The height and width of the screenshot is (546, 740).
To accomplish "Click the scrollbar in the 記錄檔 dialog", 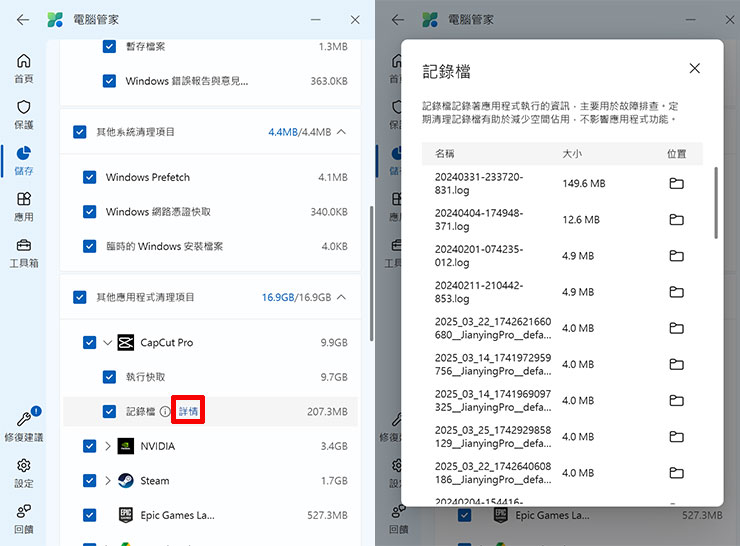I will [716, 203].
